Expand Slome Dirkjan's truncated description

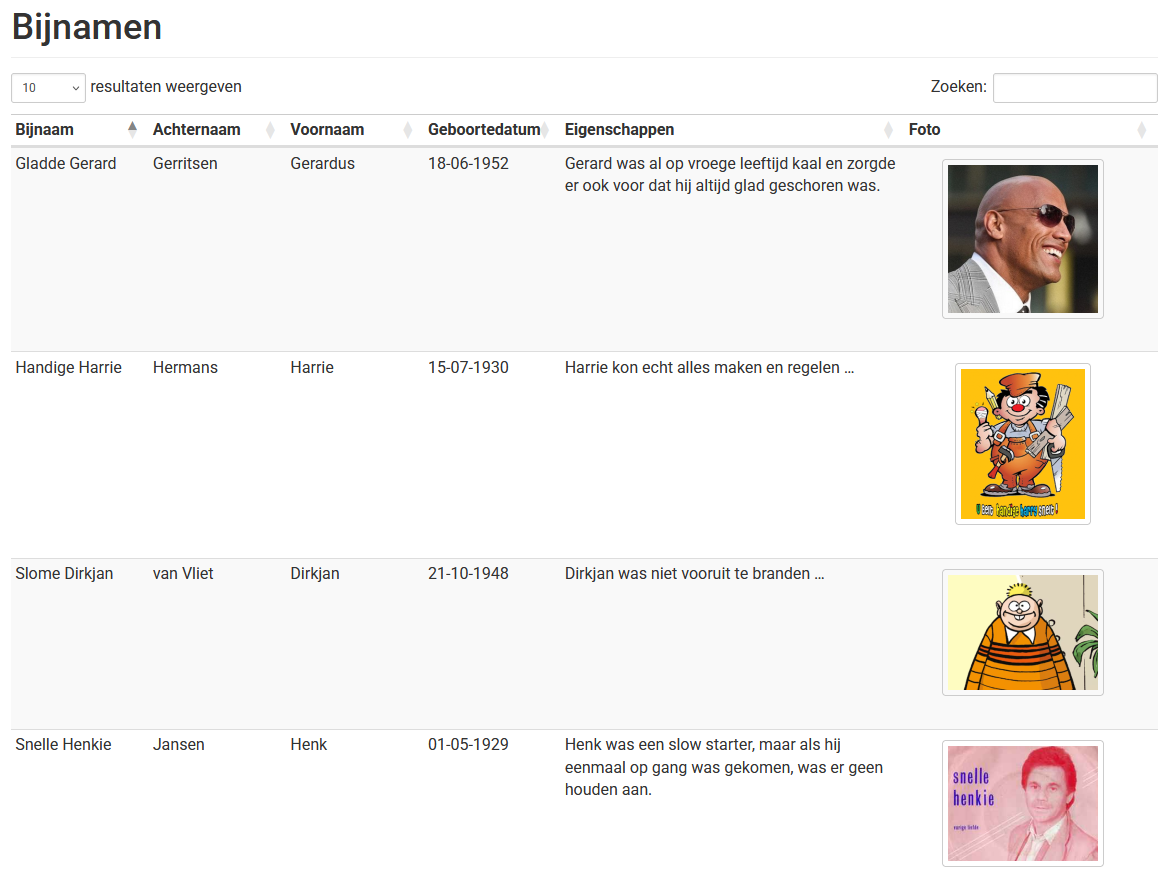pos(818,574)
